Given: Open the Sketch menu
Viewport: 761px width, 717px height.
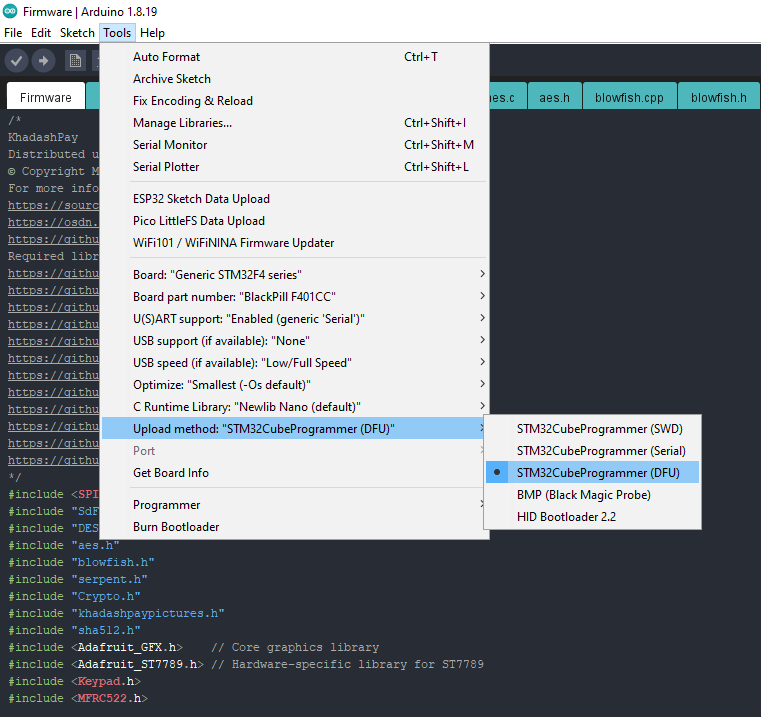Looking at the screenshot, I should [77, 33].
